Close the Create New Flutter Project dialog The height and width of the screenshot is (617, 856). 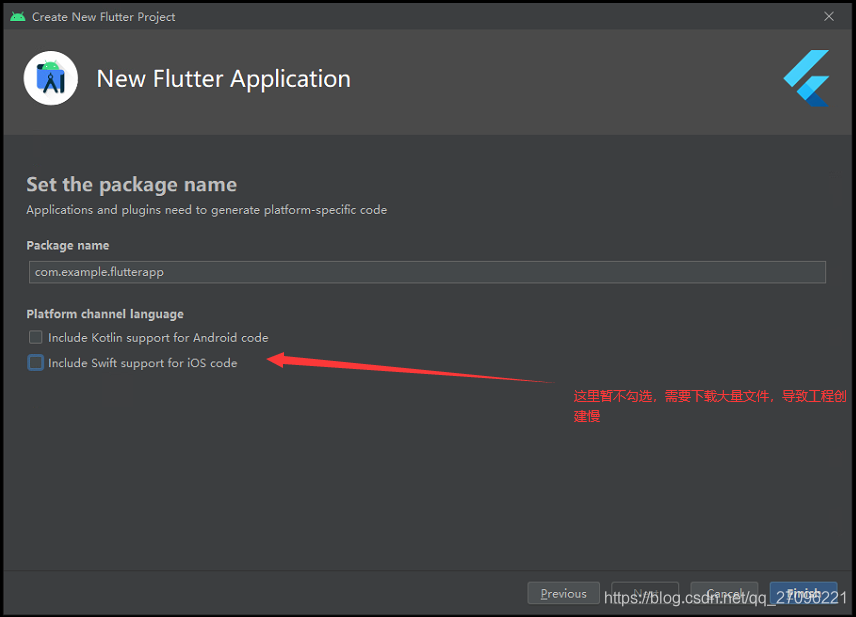tap(829, 16)
